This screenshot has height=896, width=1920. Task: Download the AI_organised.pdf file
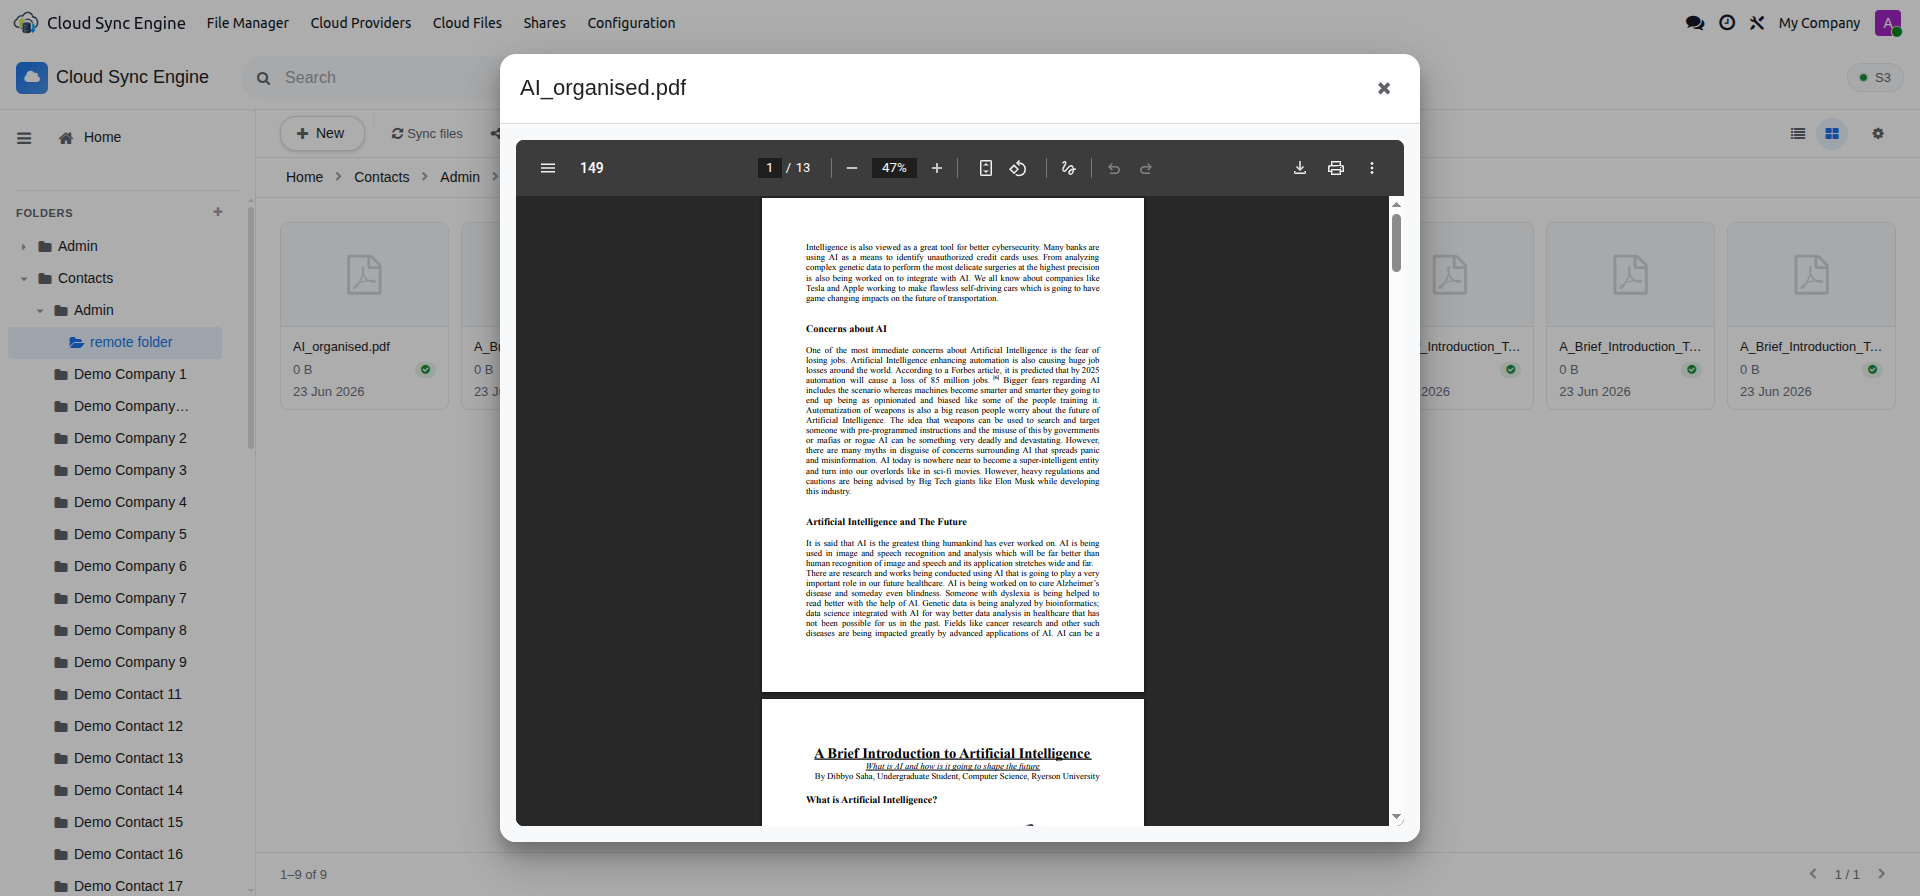1300,168
